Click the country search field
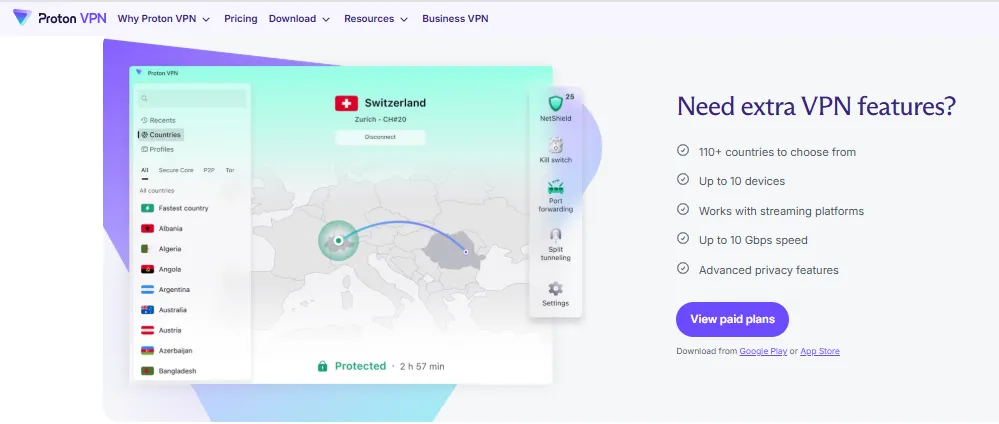Viewport: 999px width, 424px height. 192,98
